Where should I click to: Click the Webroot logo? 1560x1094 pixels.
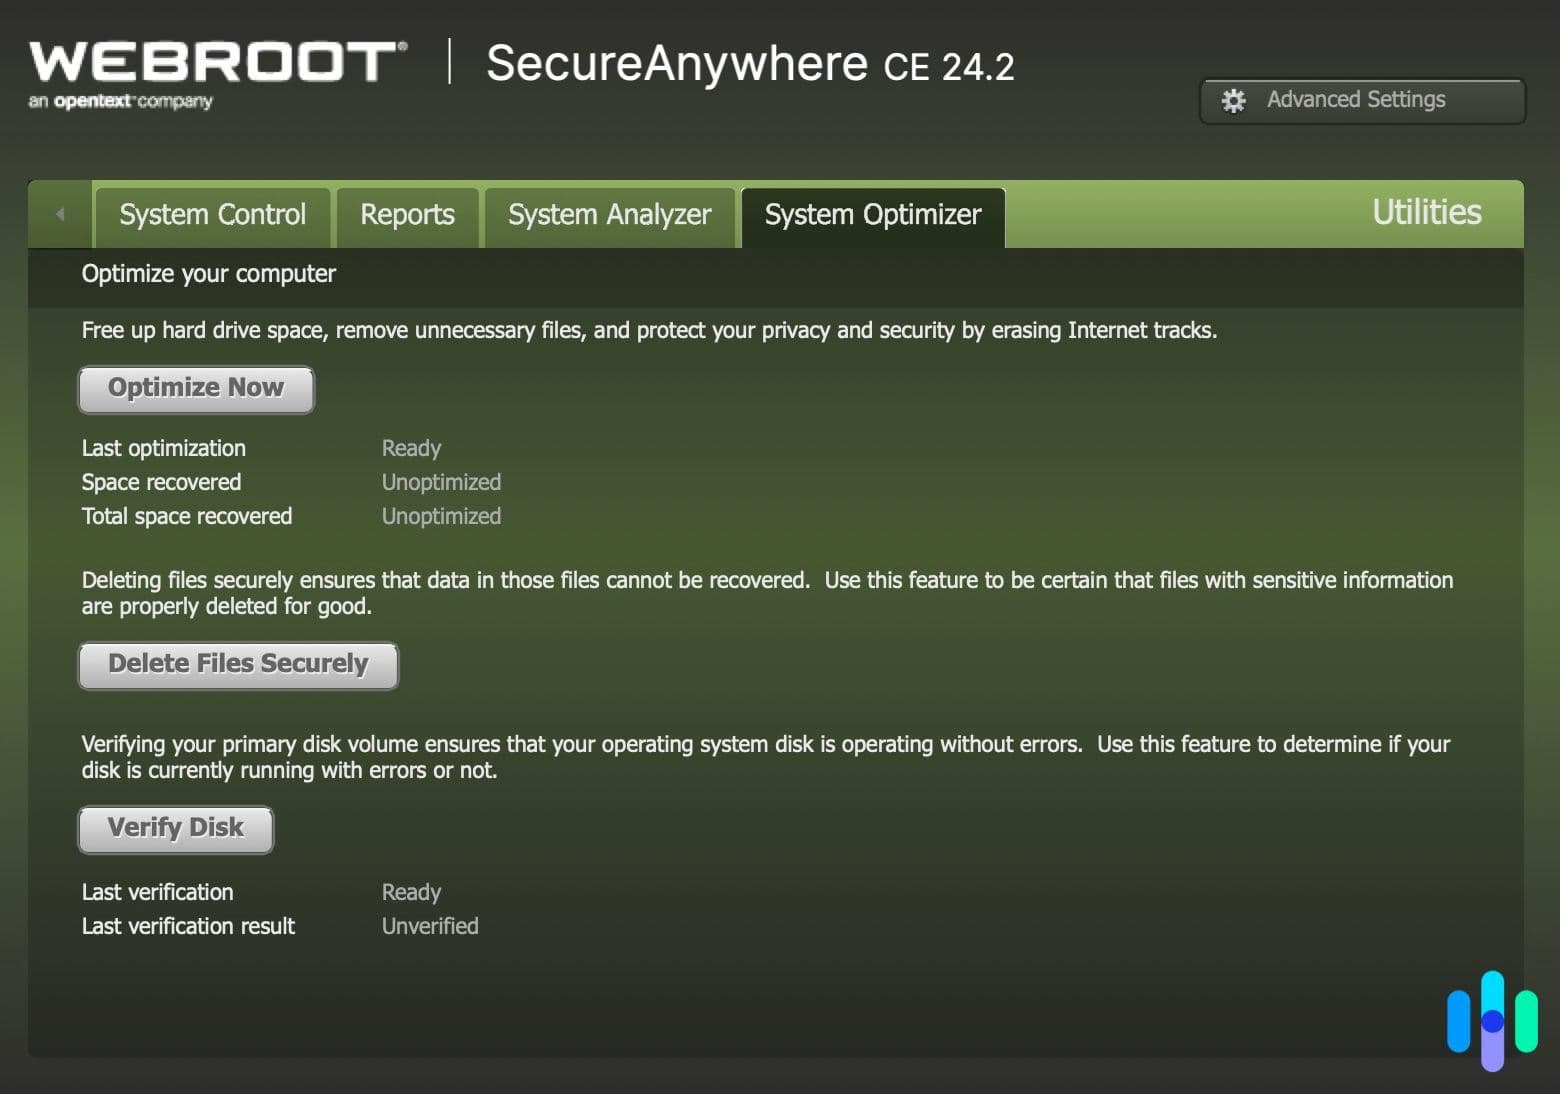tap(215, 62)
